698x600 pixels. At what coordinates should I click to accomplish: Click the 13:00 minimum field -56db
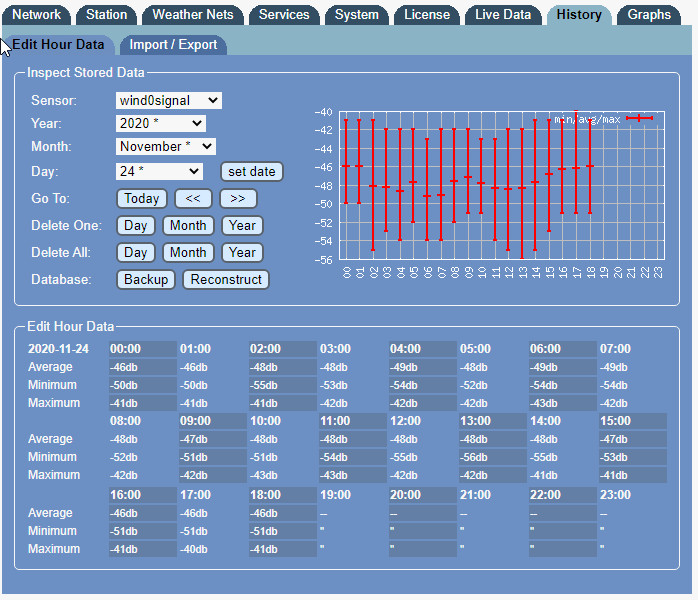point(493,457)
